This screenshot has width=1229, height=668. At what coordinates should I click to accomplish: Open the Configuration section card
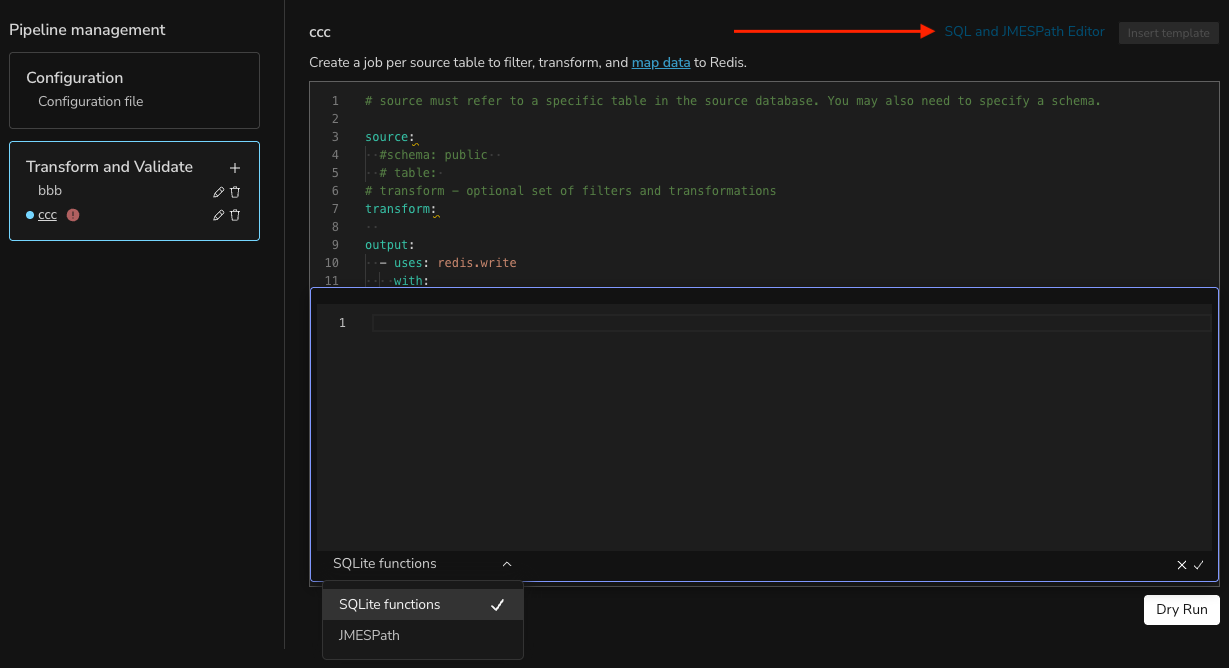click(x=75, y=78)
